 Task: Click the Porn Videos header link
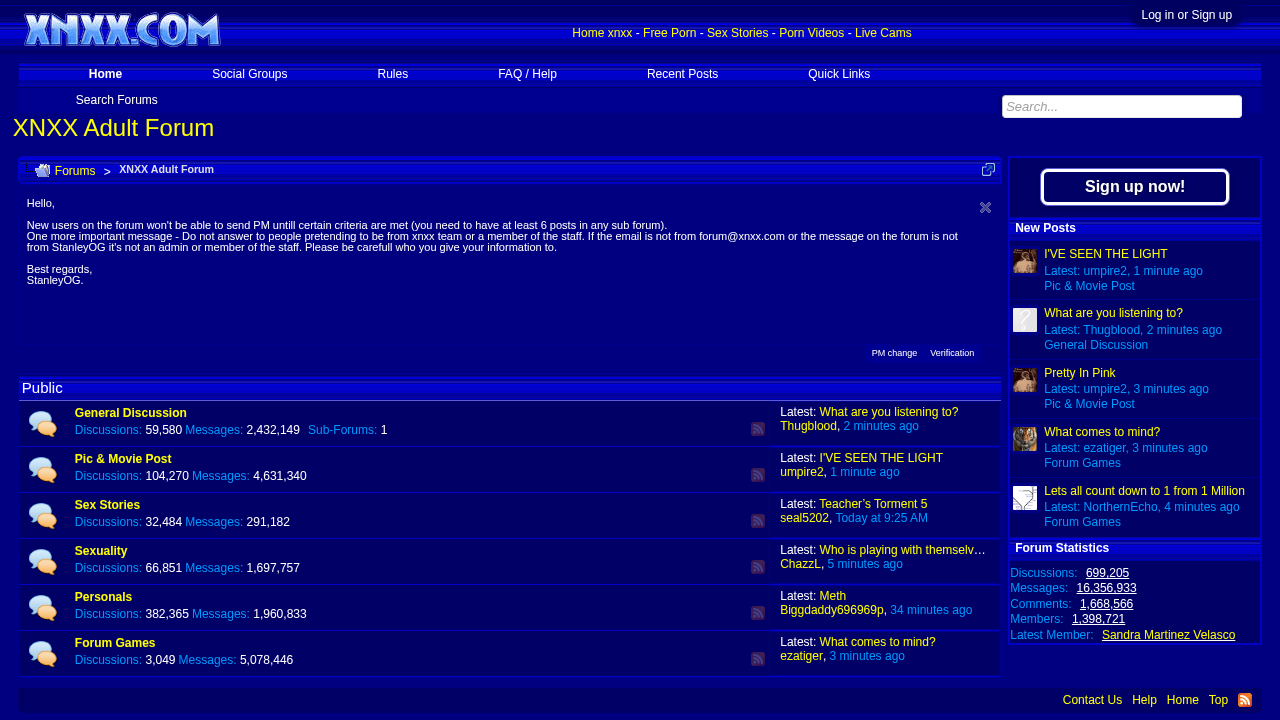pyautogui.click(x=811, y=33)
